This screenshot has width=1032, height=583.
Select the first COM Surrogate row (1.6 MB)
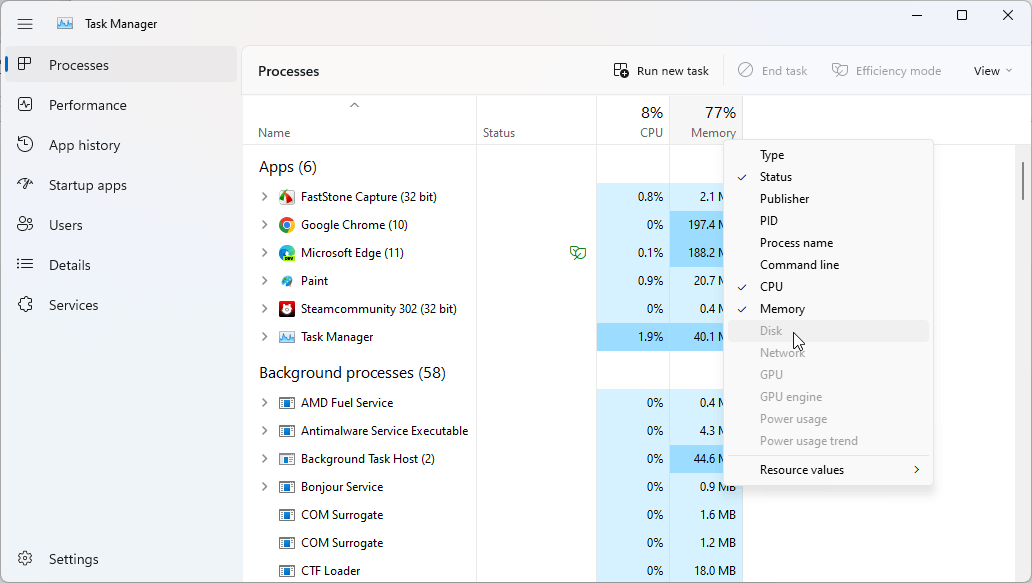[492, 515]
